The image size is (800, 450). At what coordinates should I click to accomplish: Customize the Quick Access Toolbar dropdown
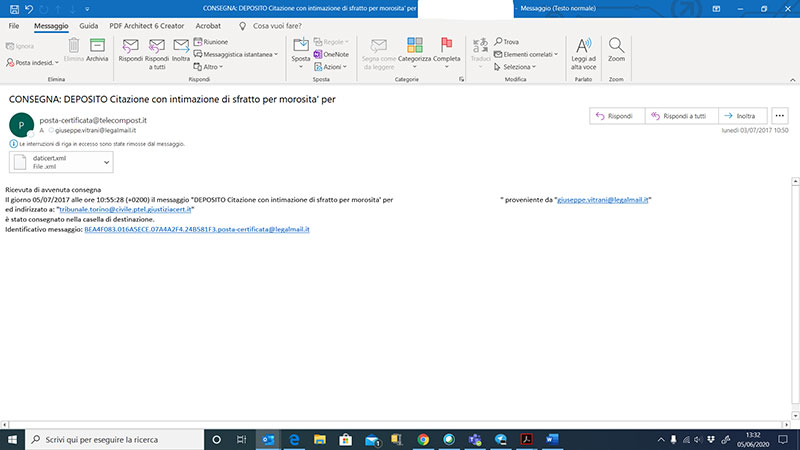tap(87, 9)
